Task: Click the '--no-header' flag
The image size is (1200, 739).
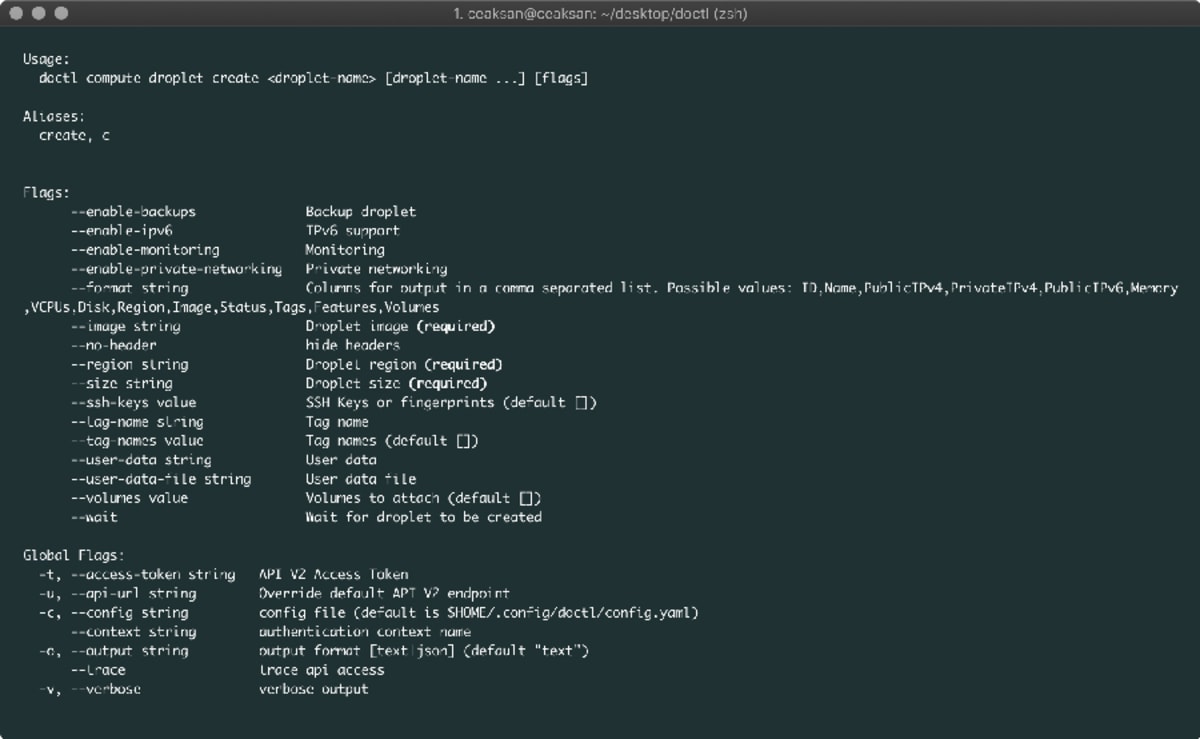Action: click(x=113, y=345)
